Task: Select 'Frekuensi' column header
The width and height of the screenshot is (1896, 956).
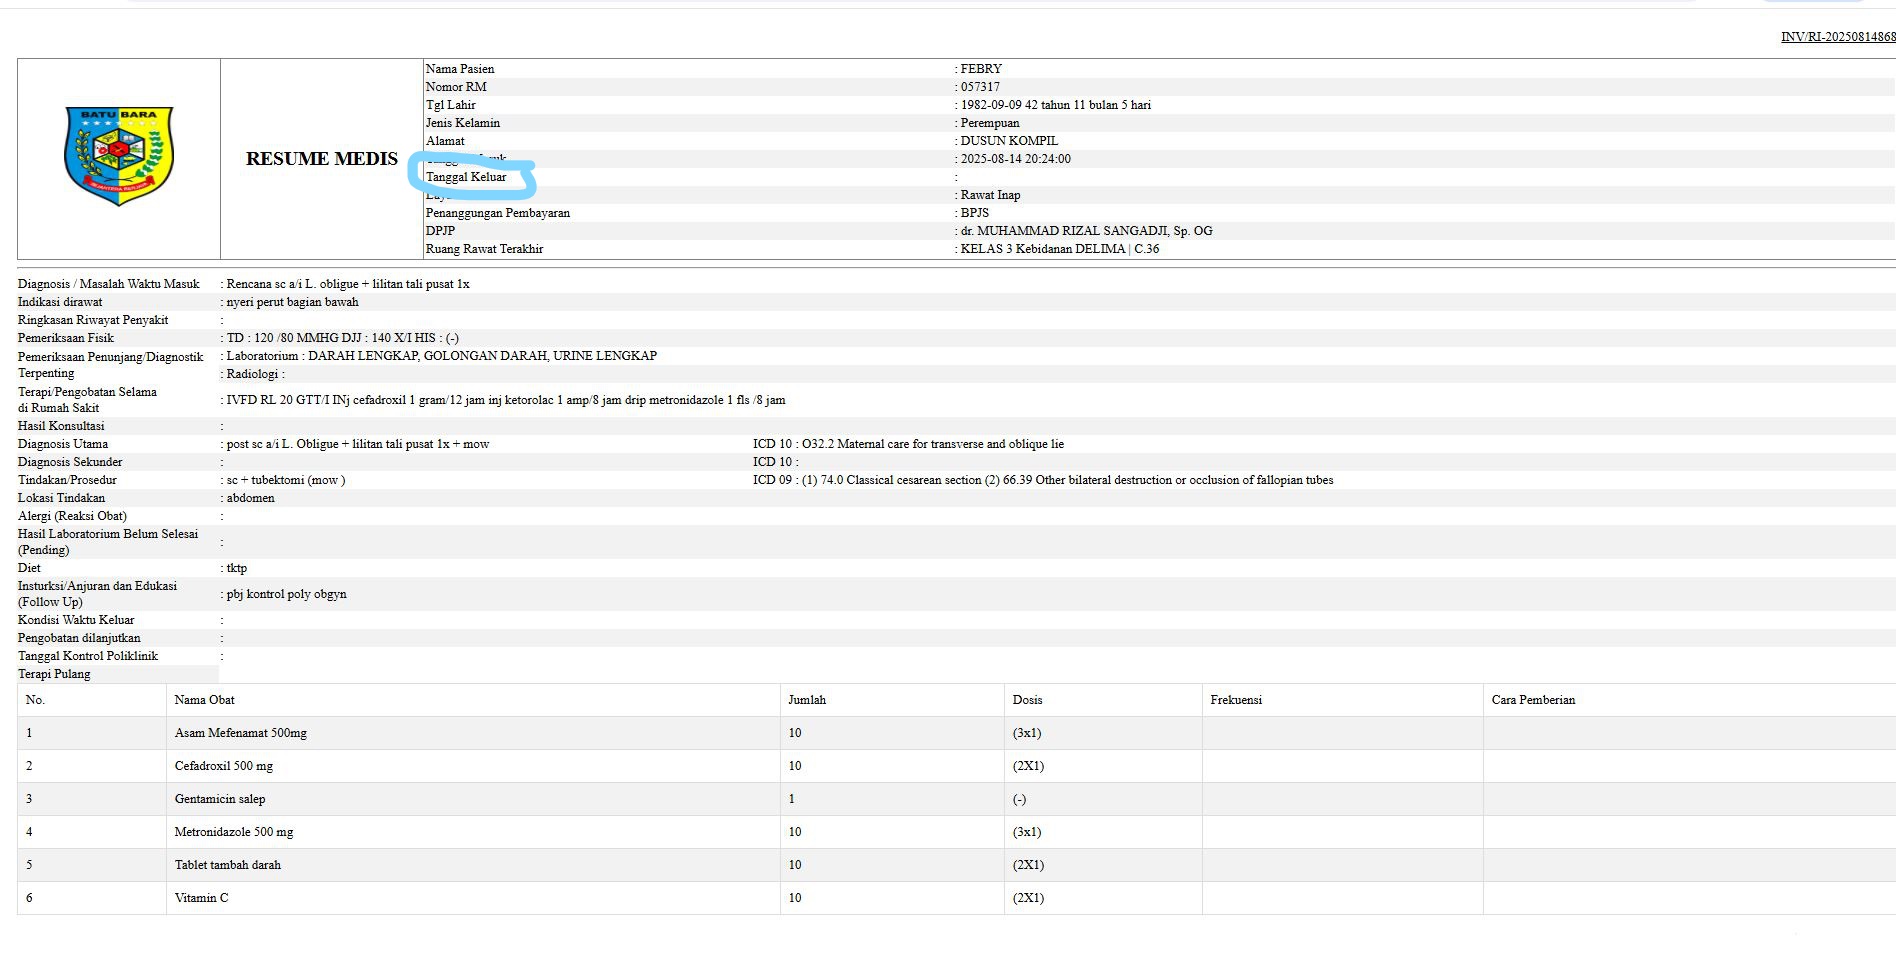Action: click(1236, 700)
